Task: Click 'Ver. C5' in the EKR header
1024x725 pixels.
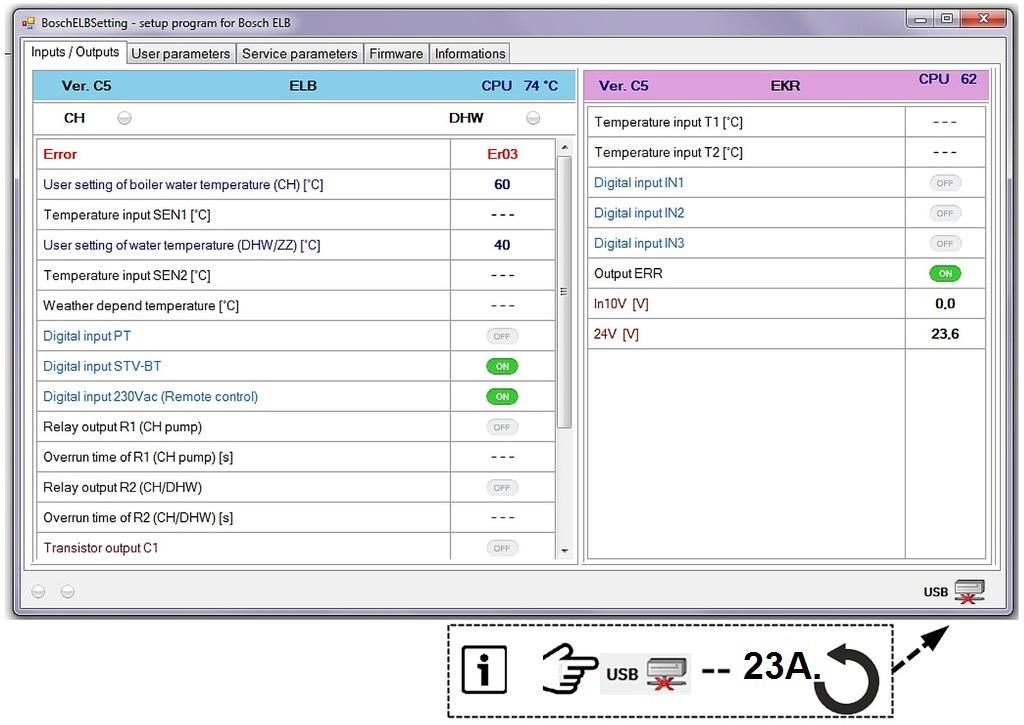Action: [x=624, y=86]
